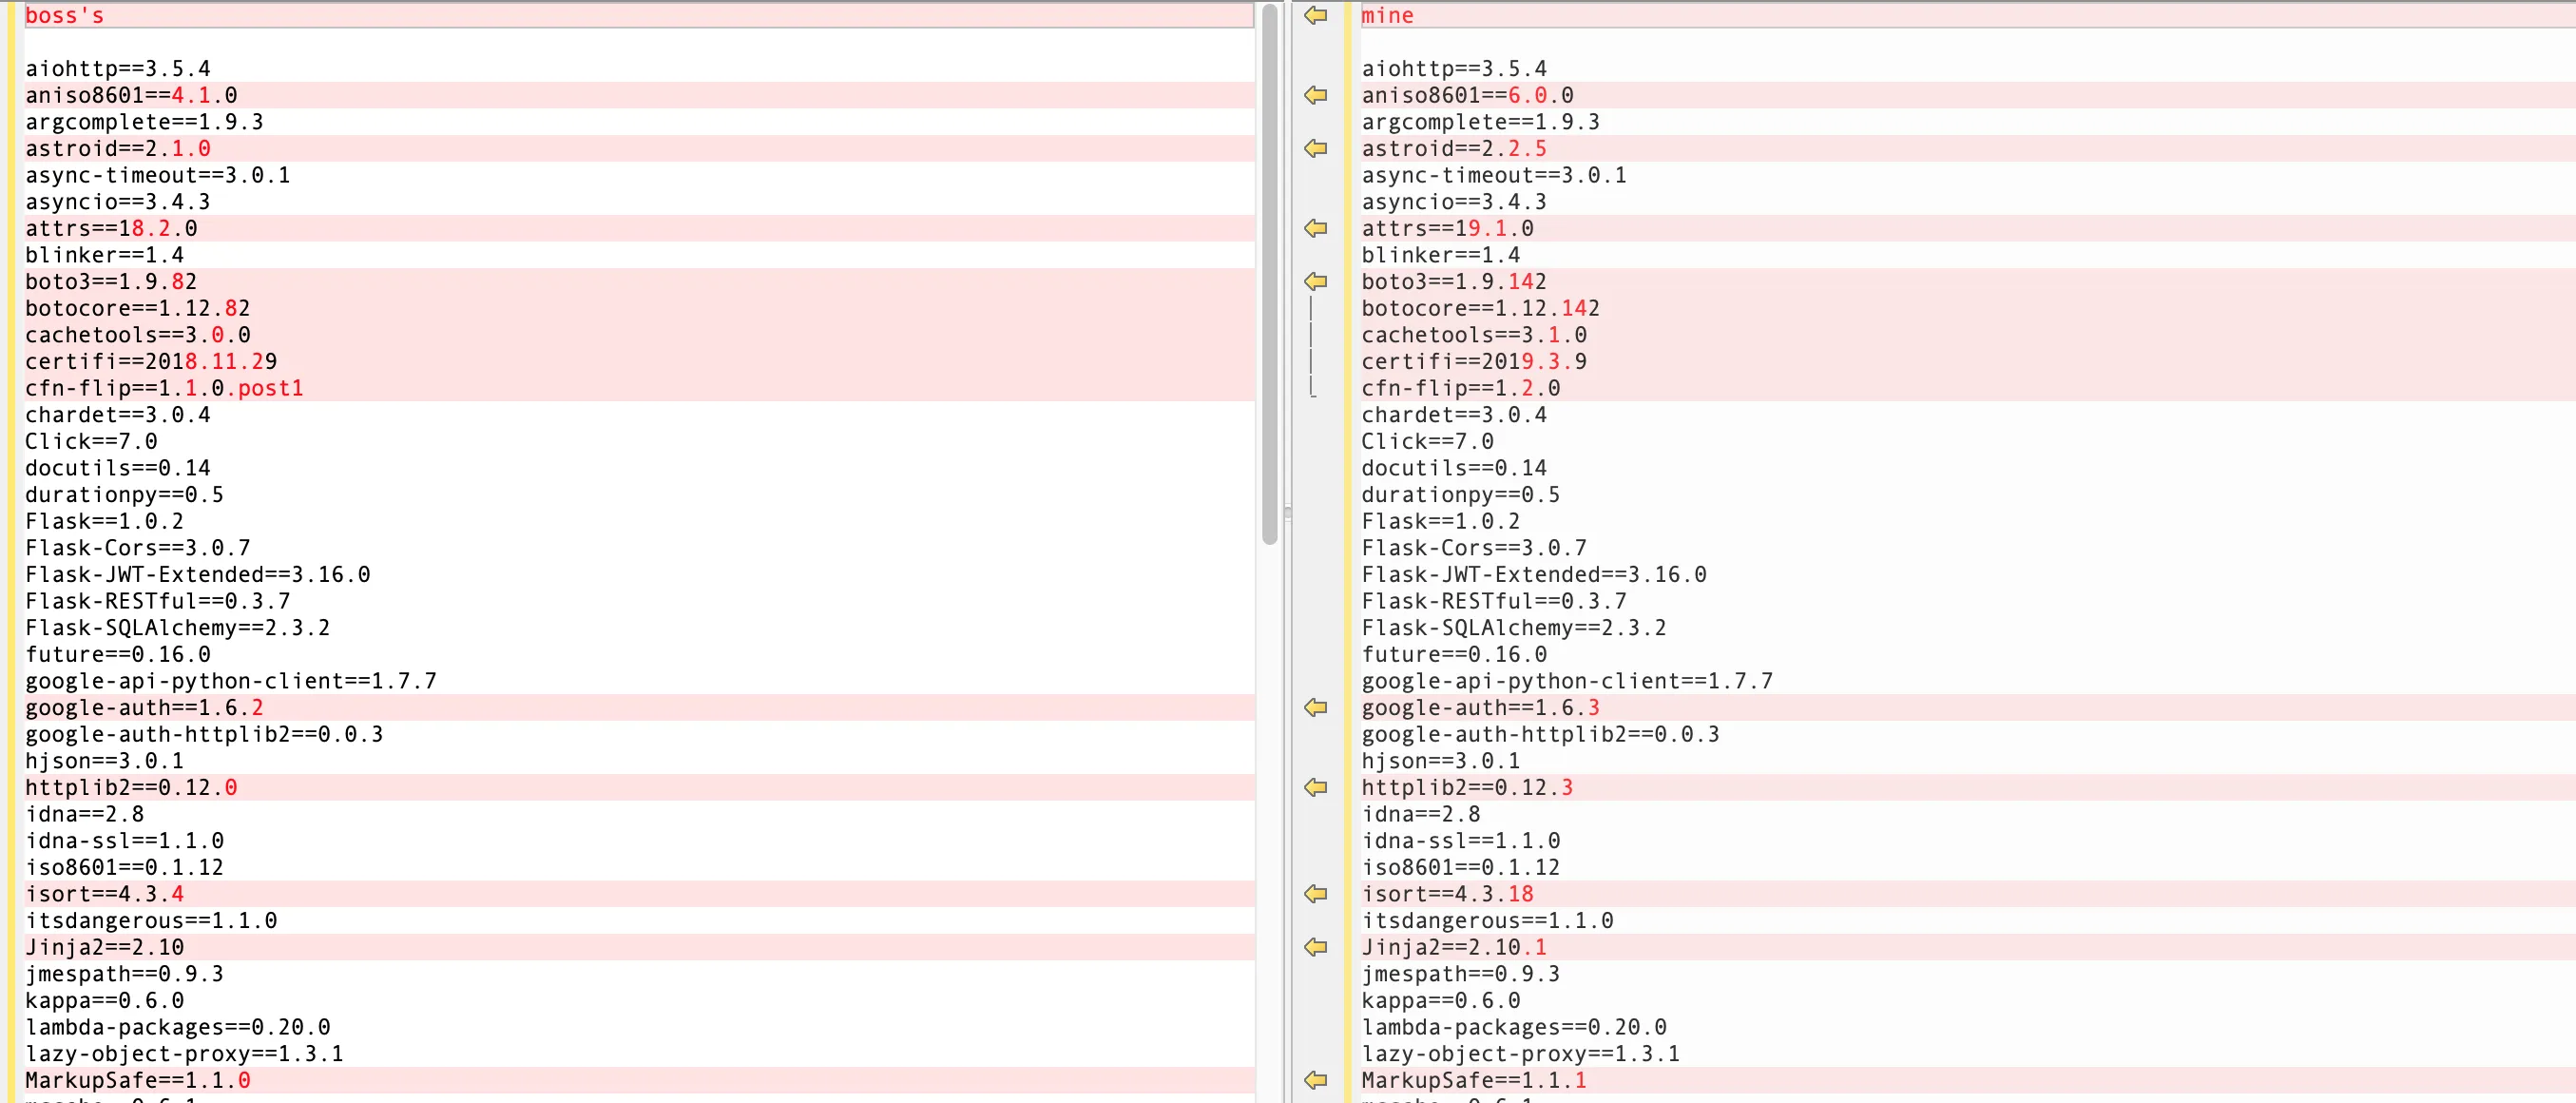
Task: Click merge arrow for isort==4.3.18 line
Action: (x=1315, y=893)
